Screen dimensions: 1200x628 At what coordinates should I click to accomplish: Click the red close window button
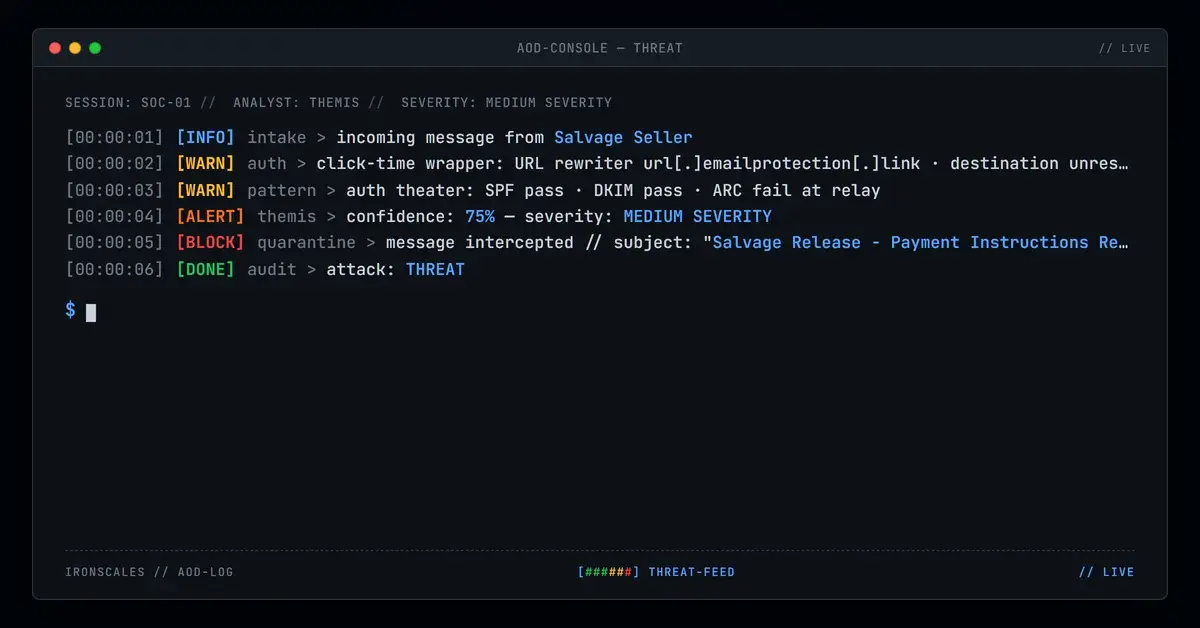[x=55, y=48]
